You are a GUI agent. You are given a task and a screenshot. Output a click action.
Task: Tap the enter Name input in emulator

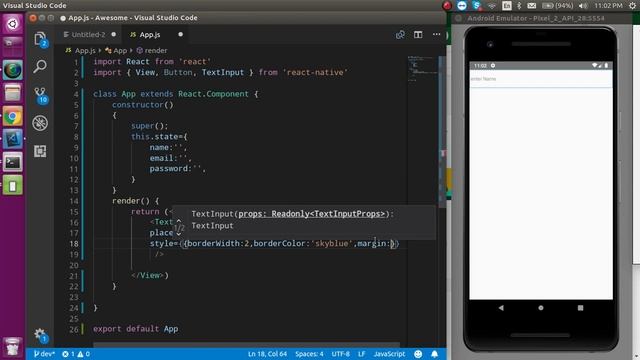(541, 79)
